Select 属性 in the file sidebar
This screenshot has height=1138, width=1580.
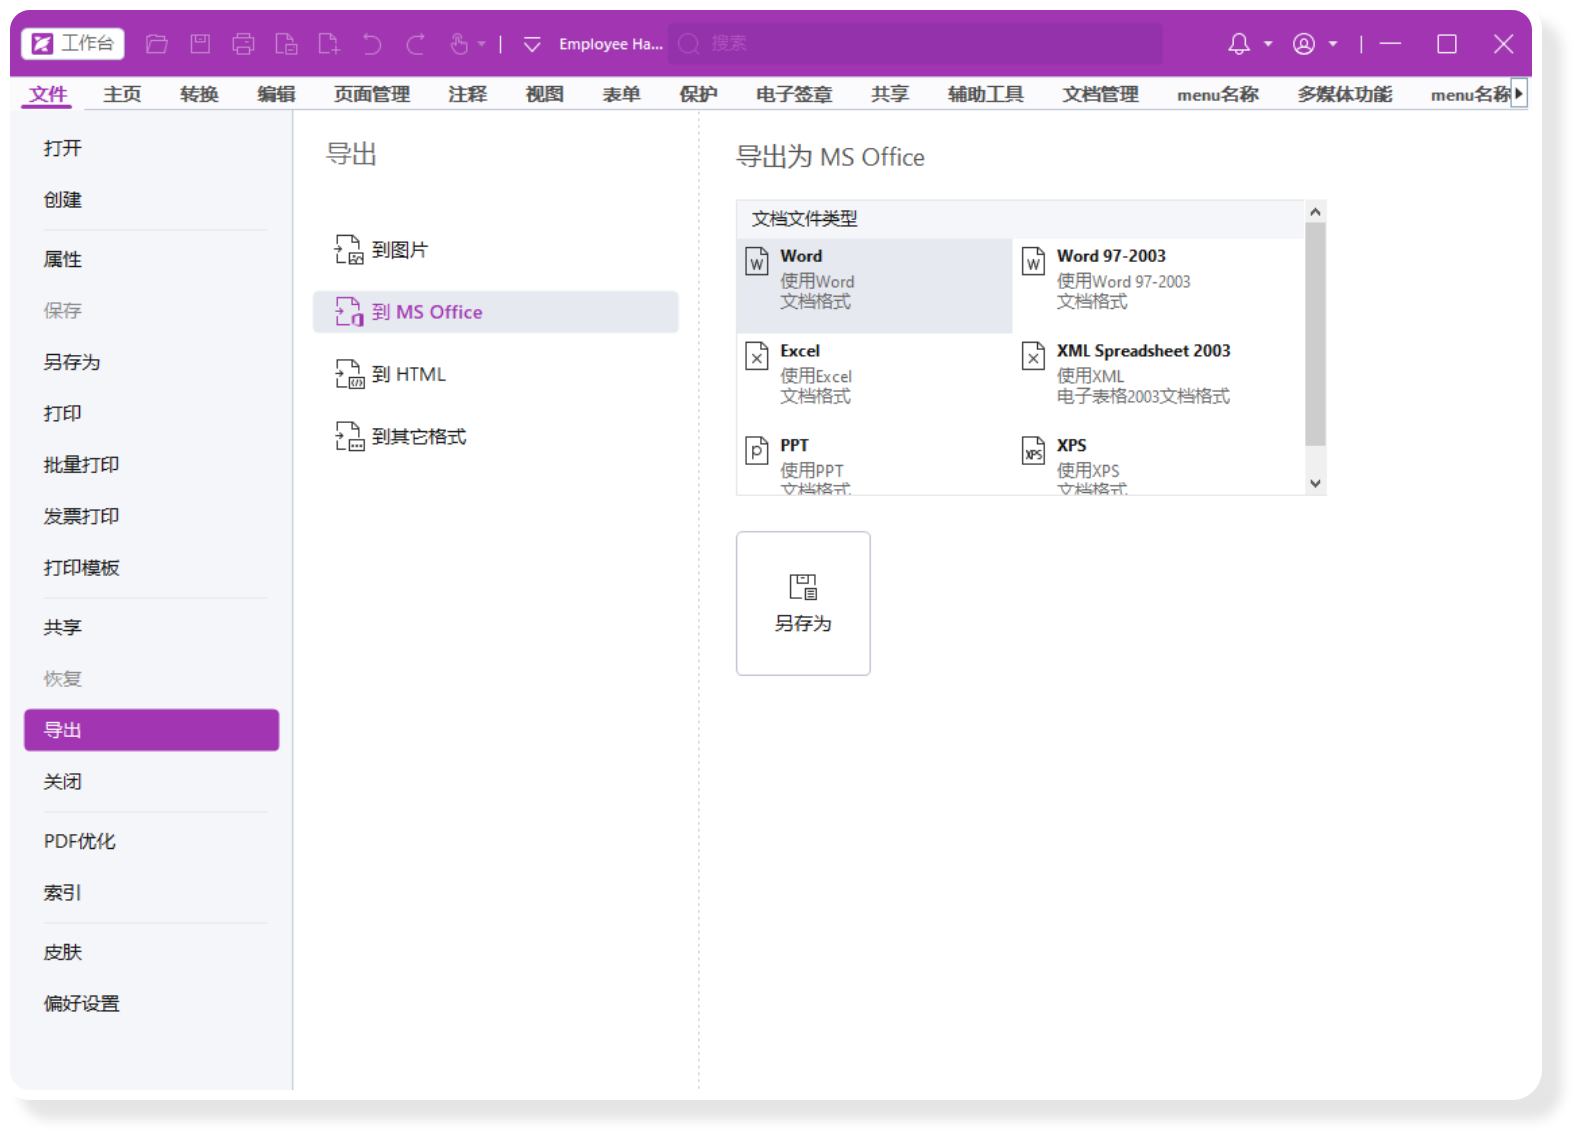click(152, 259)
